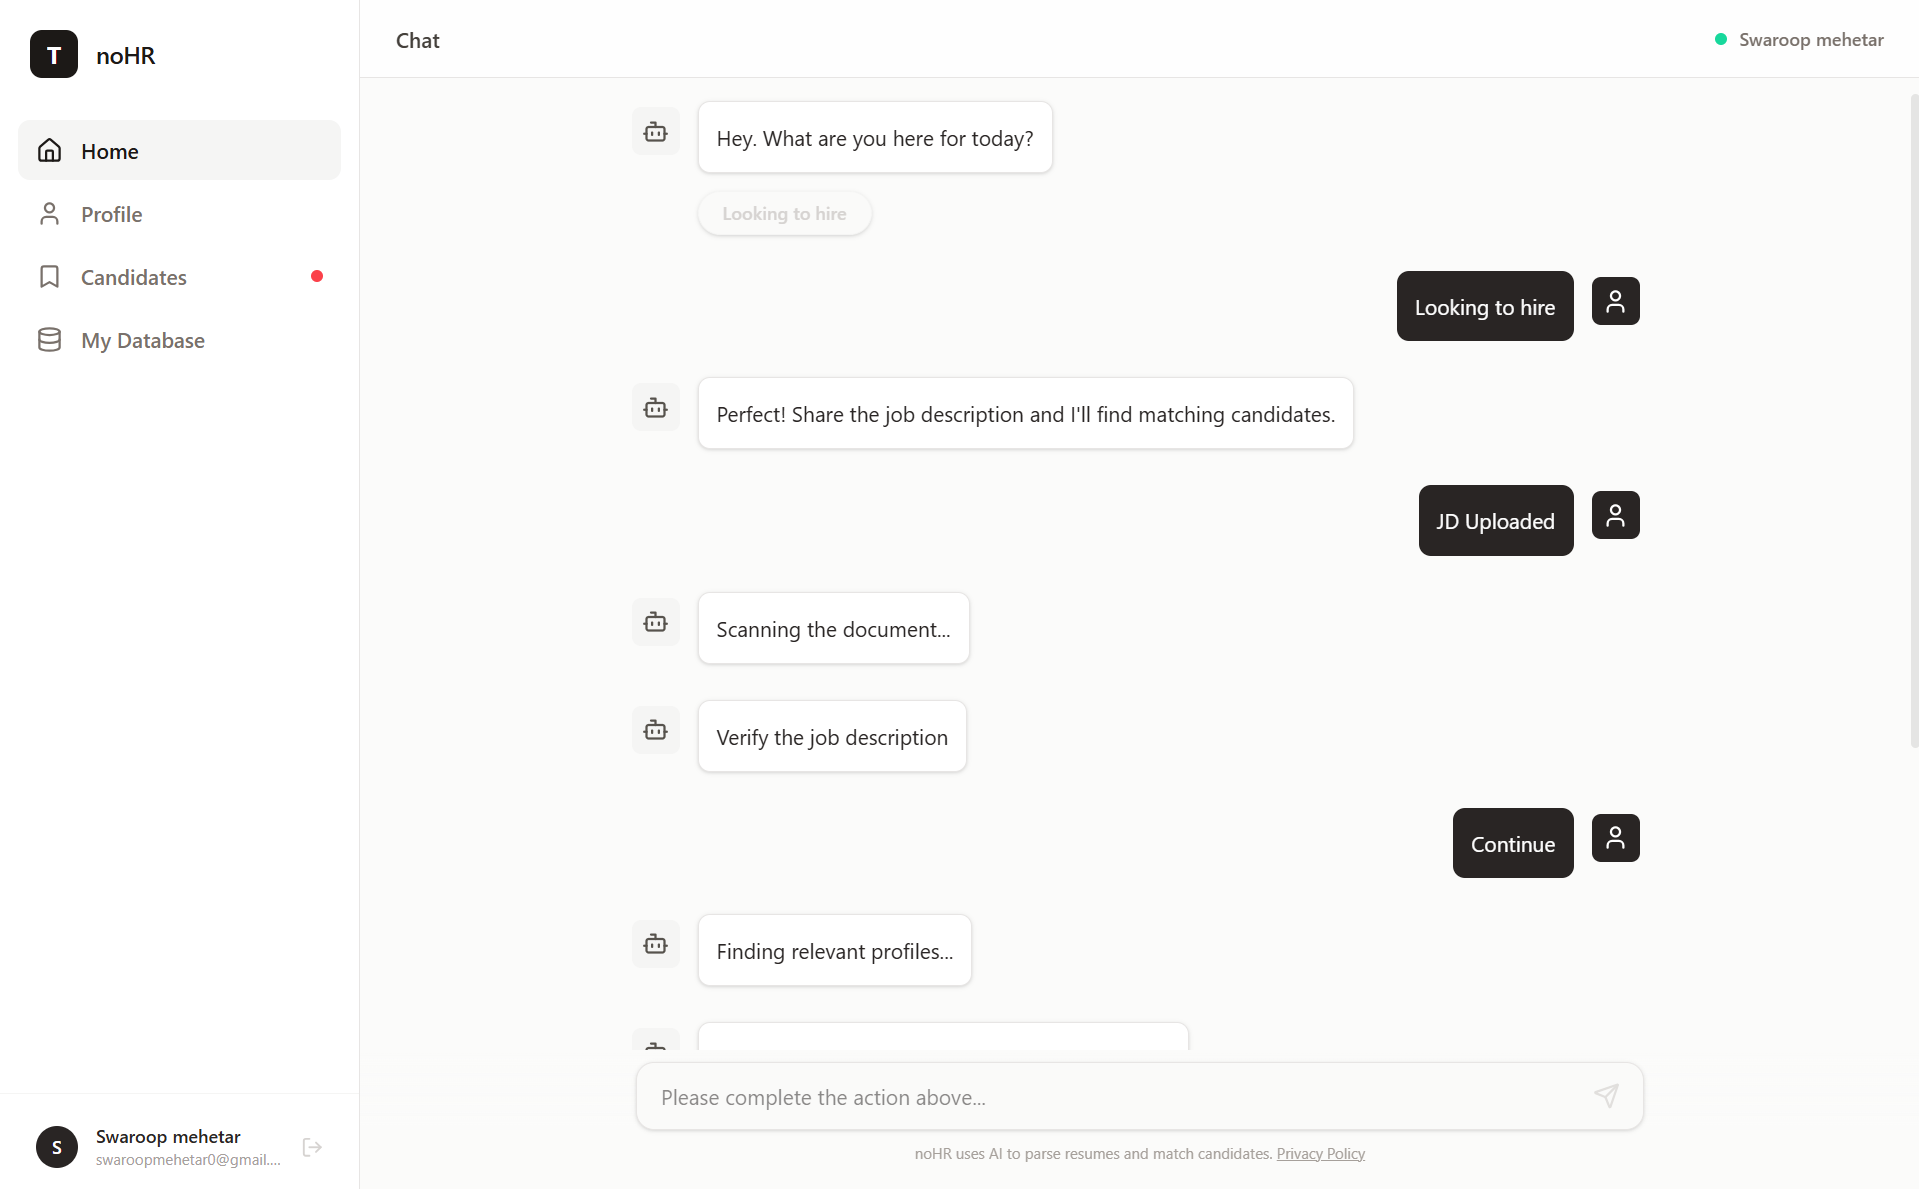The height and width of the screenshot is (1189, 1919).
Task: Click the green online status indicator
Action: click(1720, 39)
